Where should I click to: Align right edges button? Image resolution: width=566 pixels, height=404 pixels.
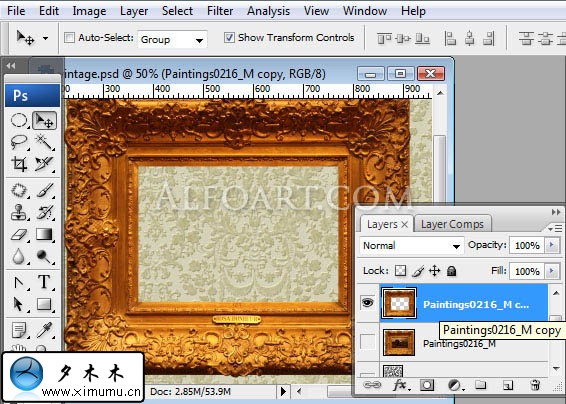pyautogui.click(x=488, y=38)
